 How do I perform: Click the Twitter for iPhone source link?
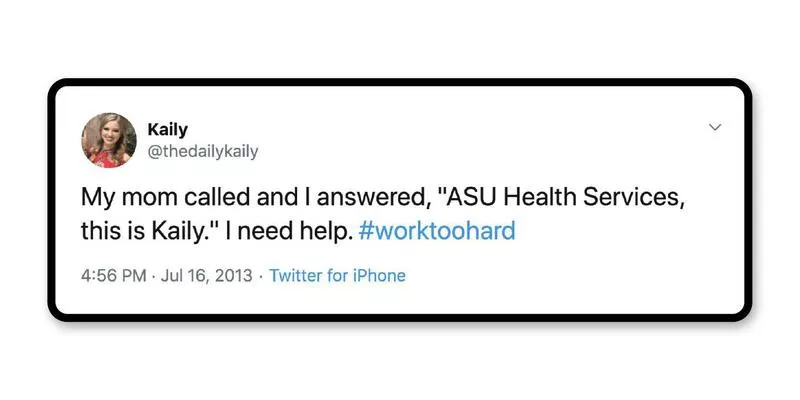(337, 275)
